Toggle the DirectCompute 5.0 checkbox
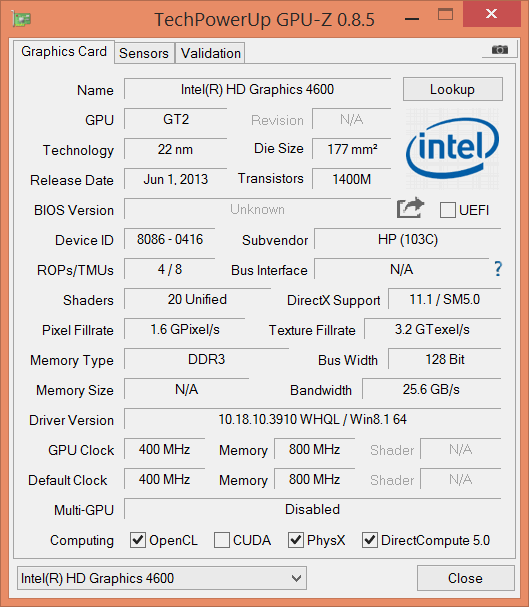The image size is (529, 607). 370,540
